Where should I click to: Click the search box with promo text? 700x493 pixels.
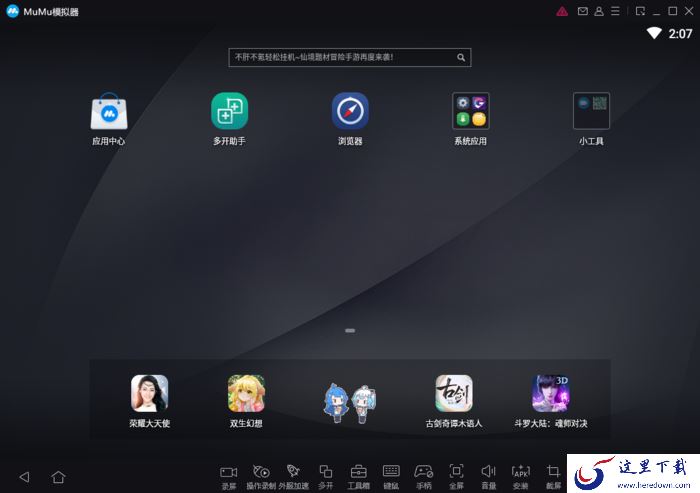tap(350, 58)
